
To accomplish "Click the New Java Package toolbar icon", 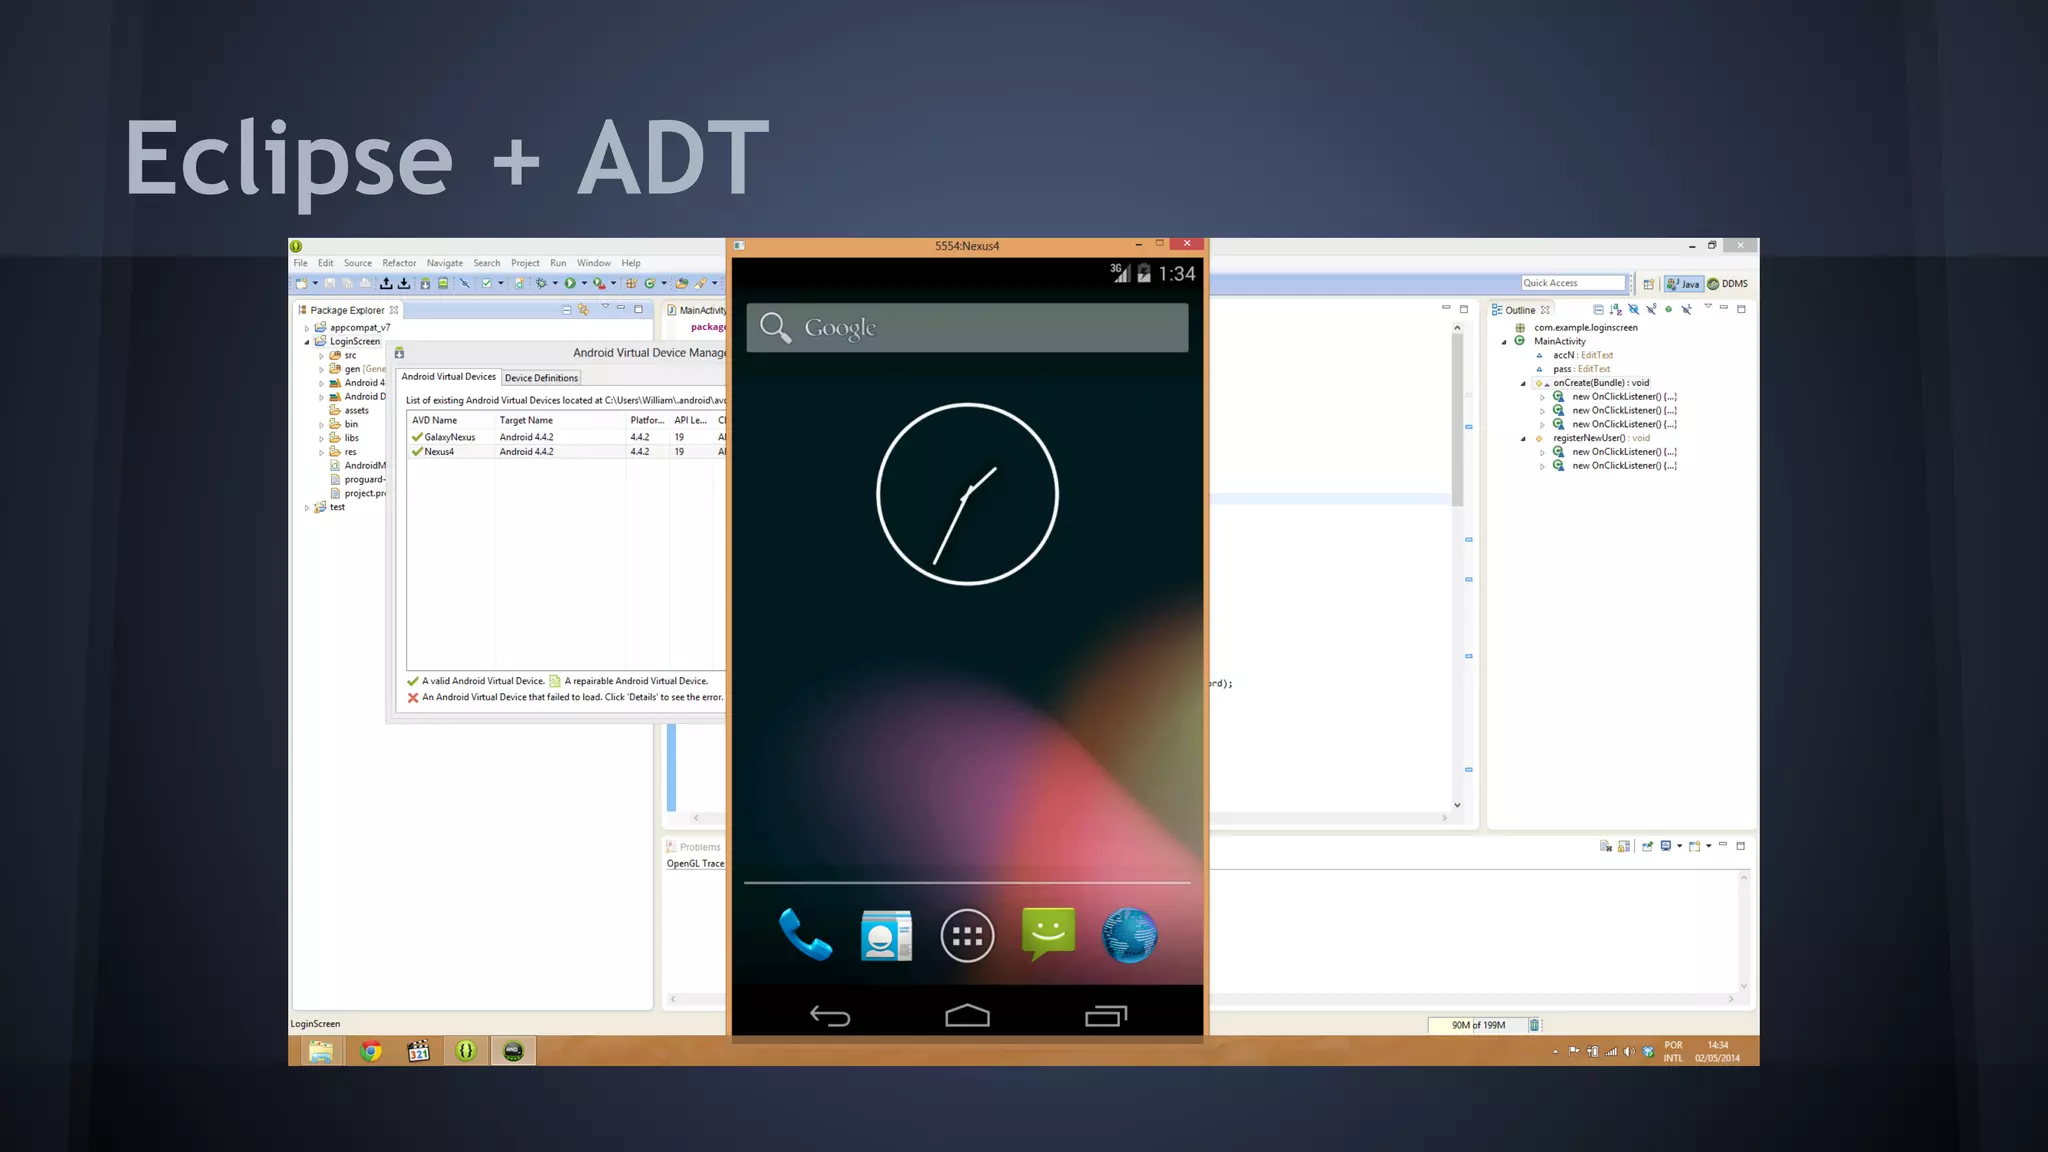I will coord(631,284).
